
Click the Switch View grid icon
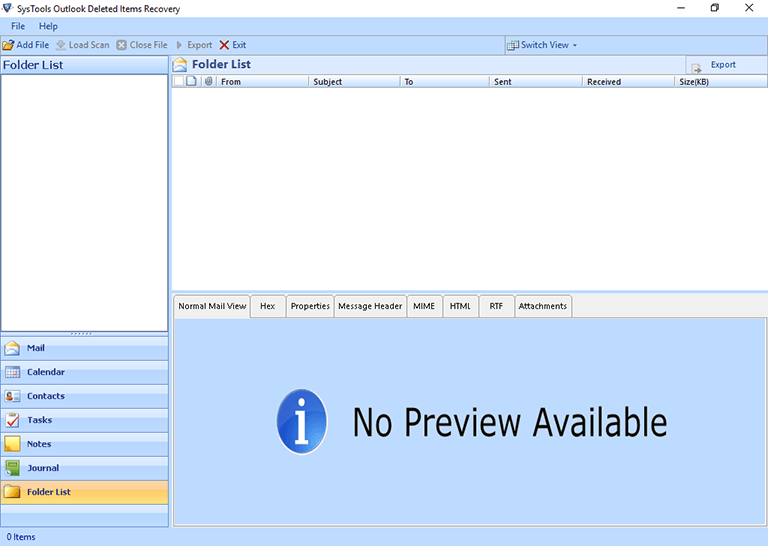pos(513,45)
